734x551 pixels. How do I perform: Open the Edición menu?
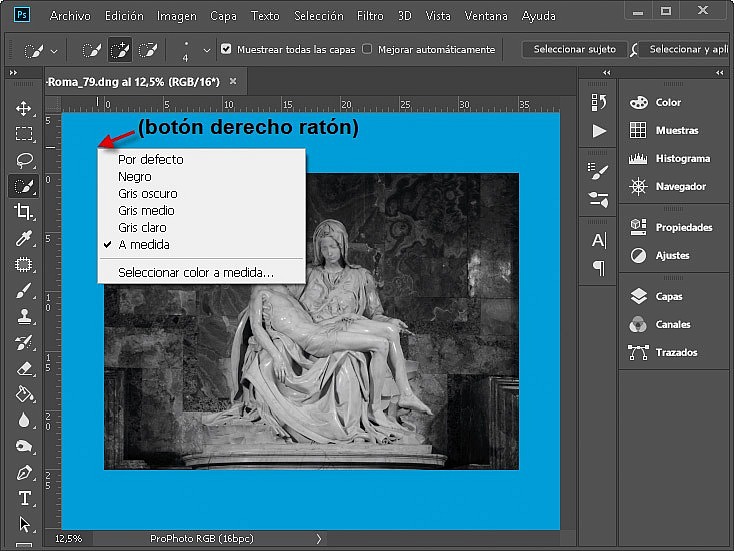click(x=124, y=16)
